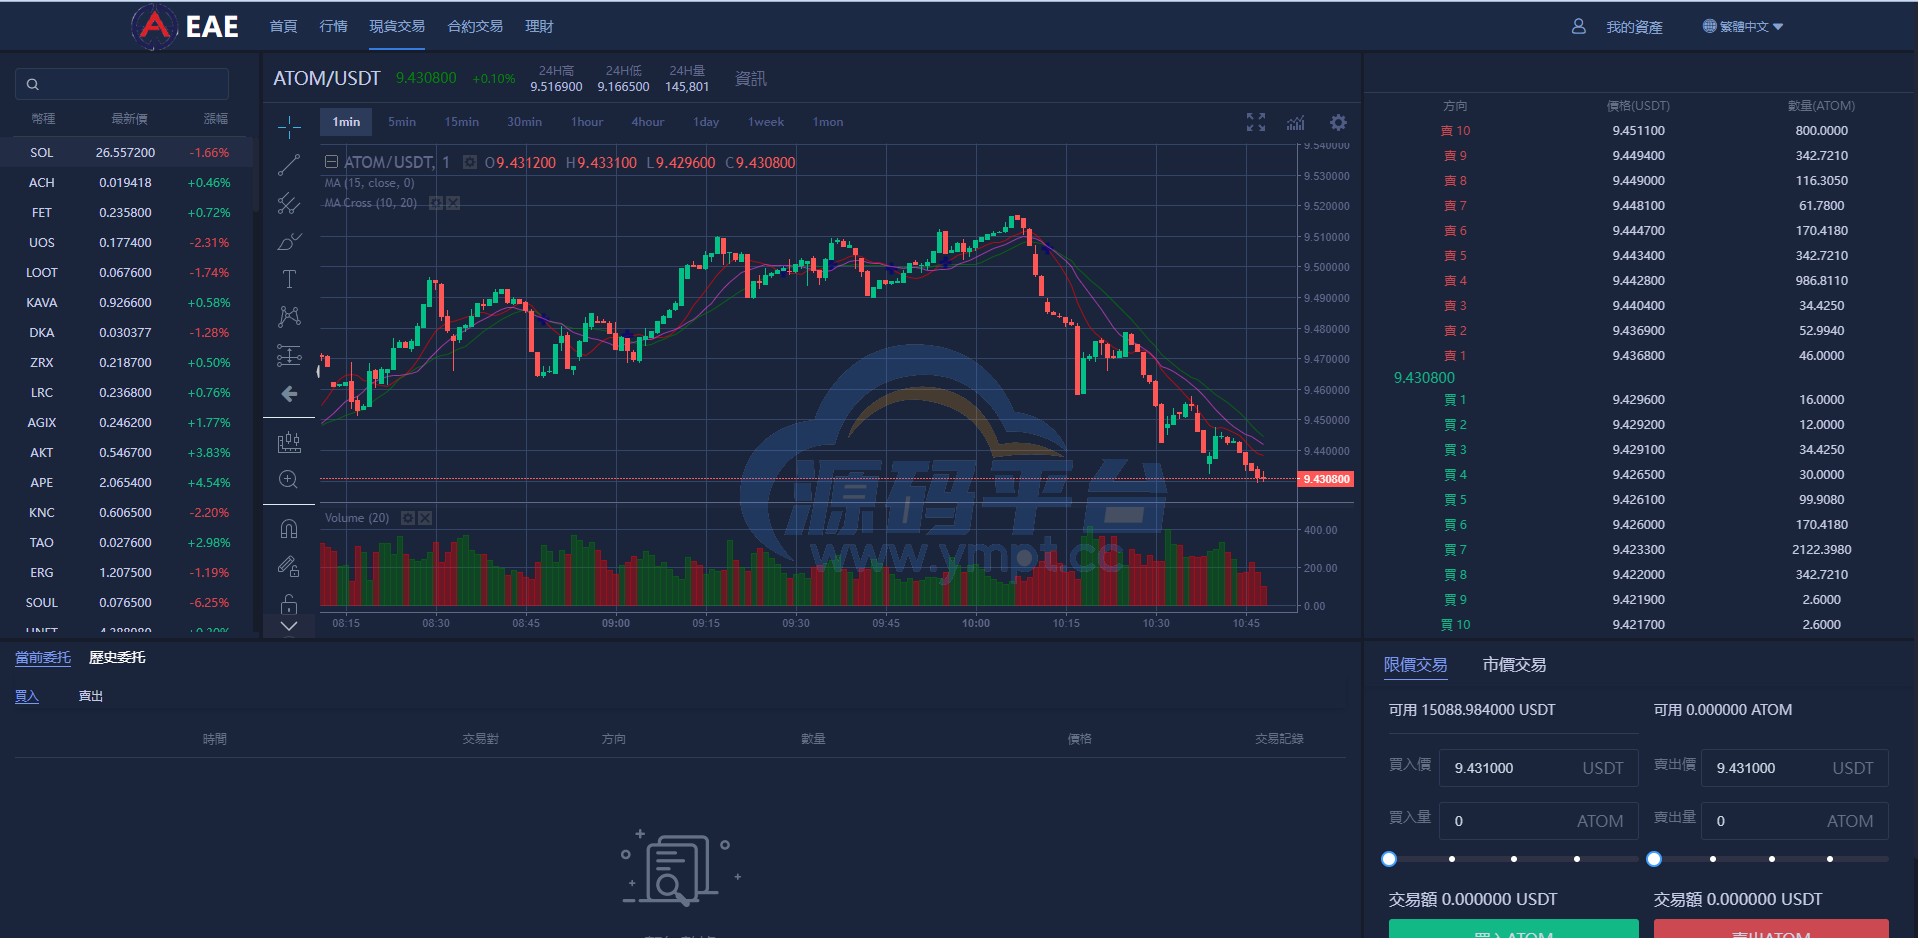
Task: Click sell order price 9.451100
Action: click(1638, 131)
